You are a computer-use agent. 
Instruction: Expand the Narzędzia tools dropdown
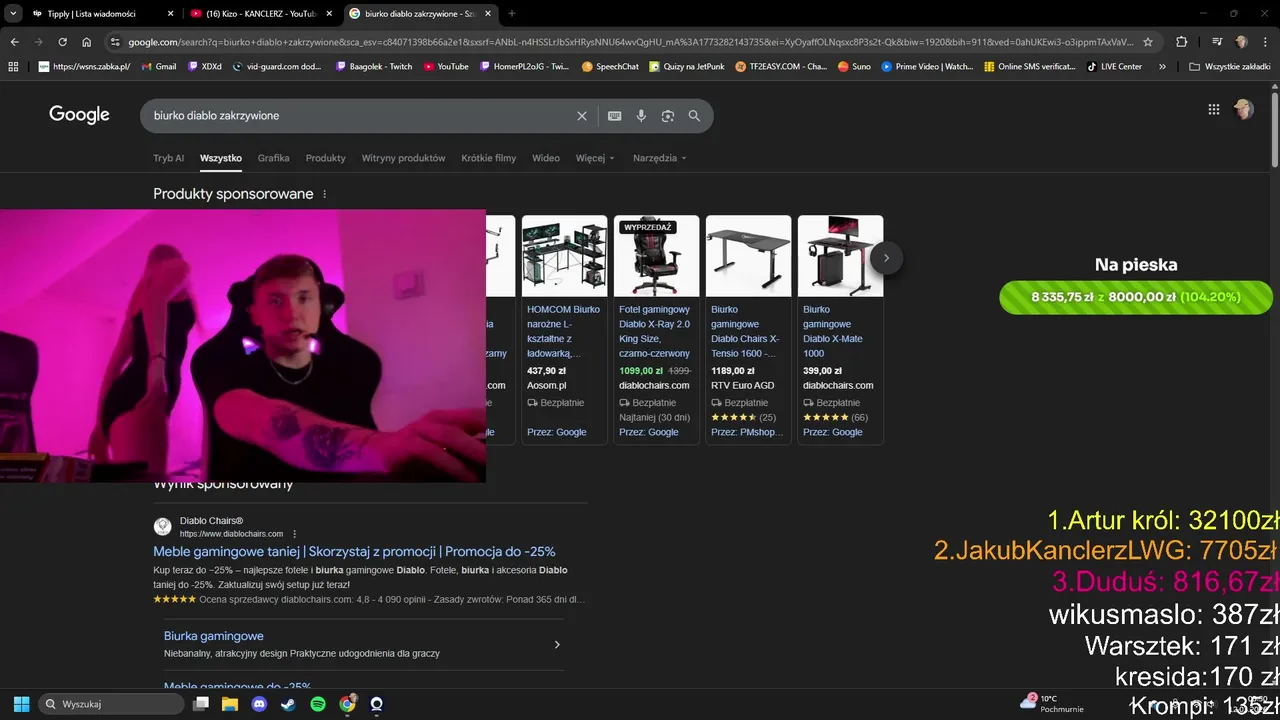click(x=659, y=158)
